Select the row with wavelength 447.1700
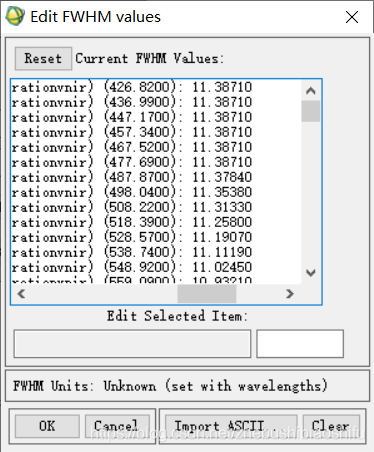Screen dimensions: 374x452 click(x=156, y=117)
